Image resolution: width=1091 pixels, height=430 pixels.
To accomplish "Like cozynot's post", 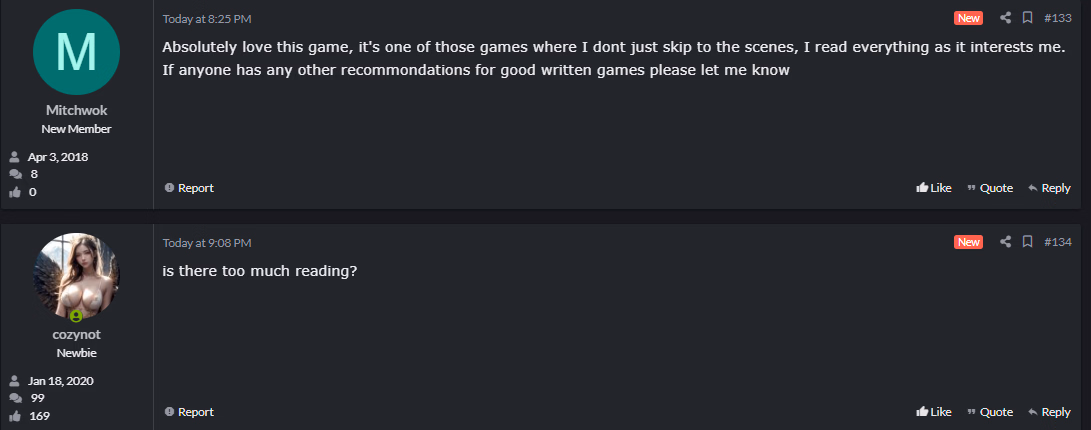I will coord(934,412).
